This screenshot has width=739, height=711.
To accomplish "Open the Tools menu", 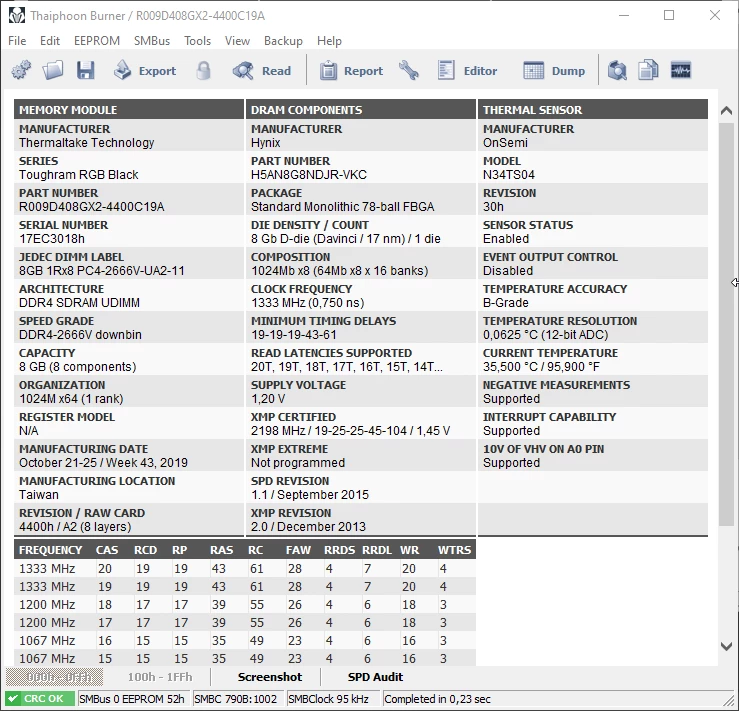I will (x=197, y=41).
